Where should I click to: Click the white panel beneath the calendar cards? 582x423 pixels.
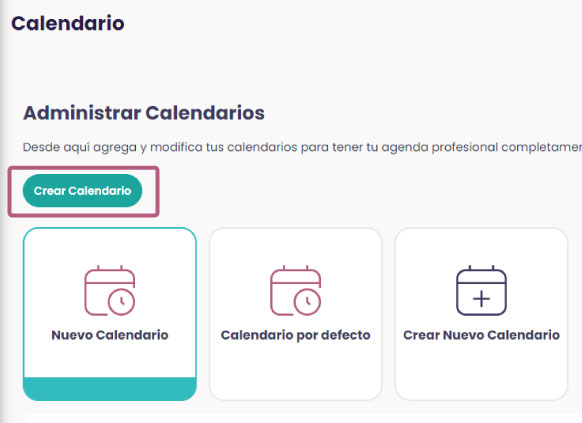tap(303, 418)
